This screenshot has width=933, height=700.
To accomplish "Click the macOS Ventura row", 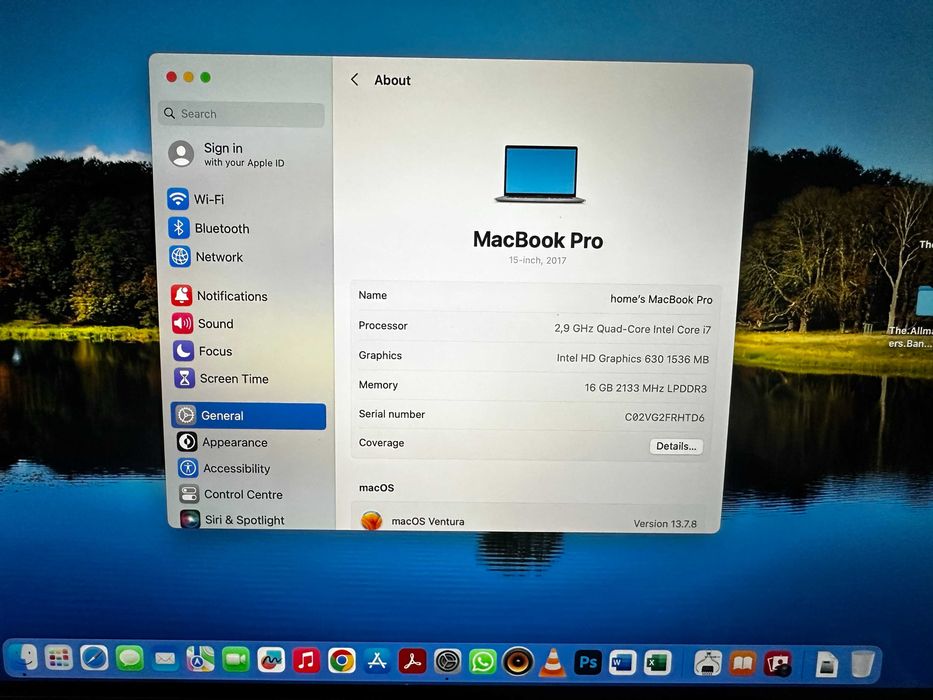I will 528,520.
